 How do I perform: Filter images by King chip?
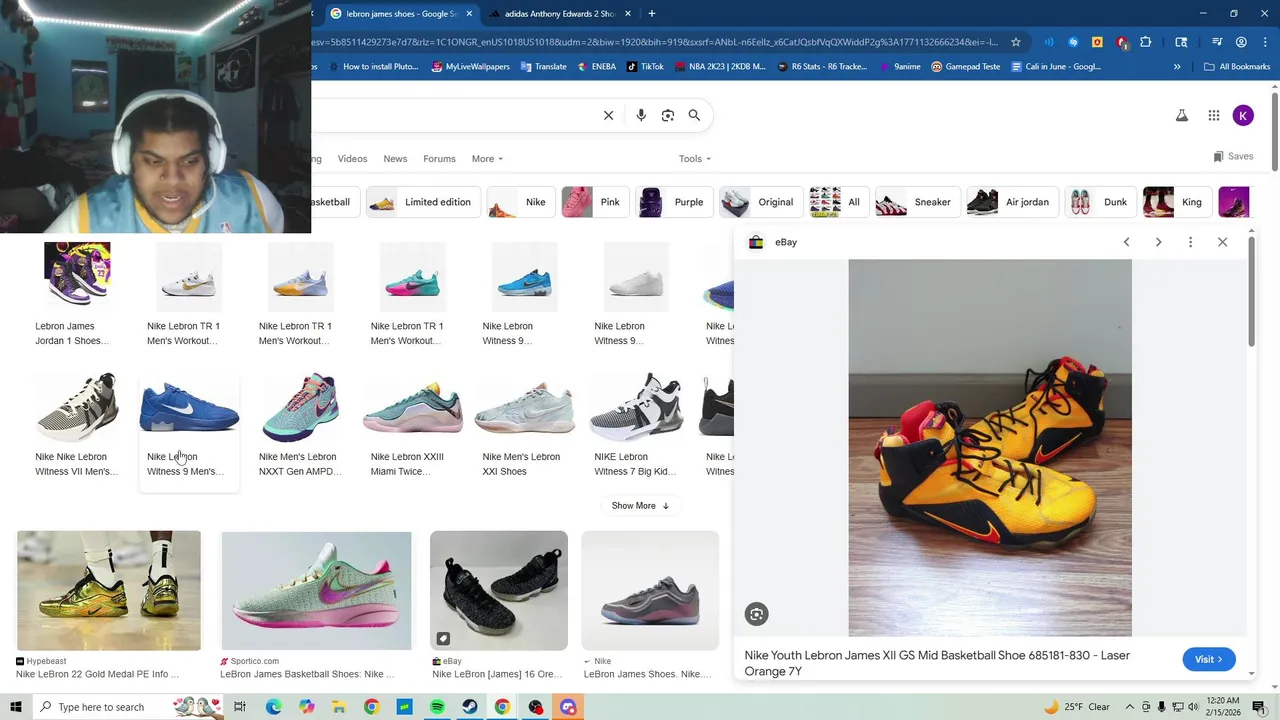click(x=1176, y=202)
